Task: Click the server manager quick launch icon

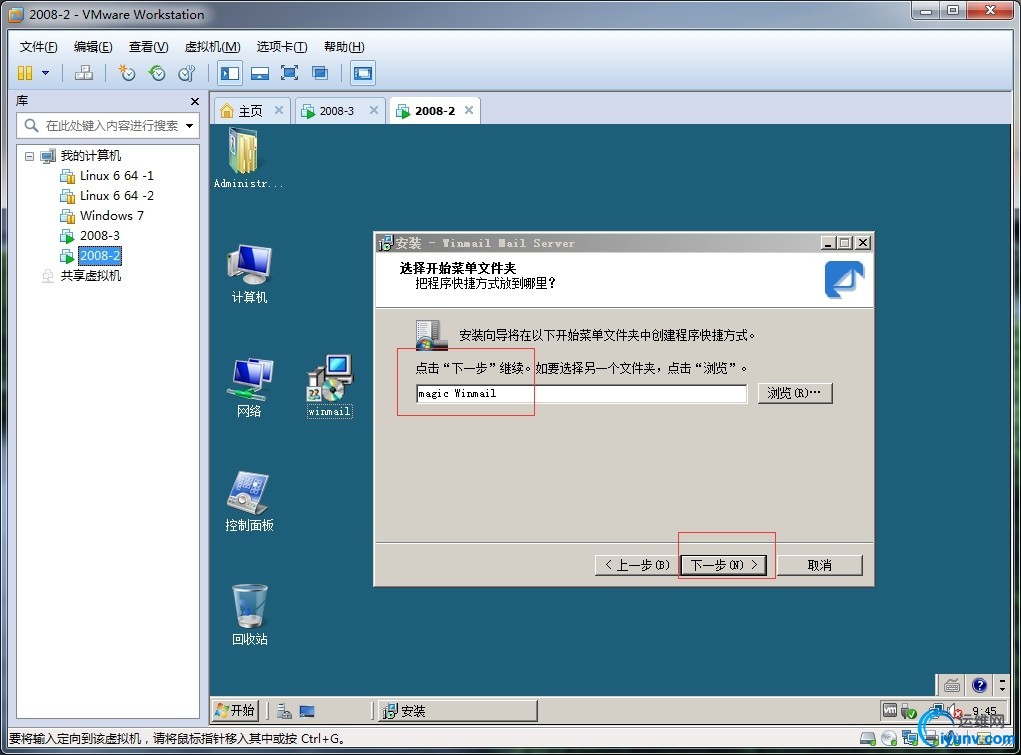Action: [284, 711]
